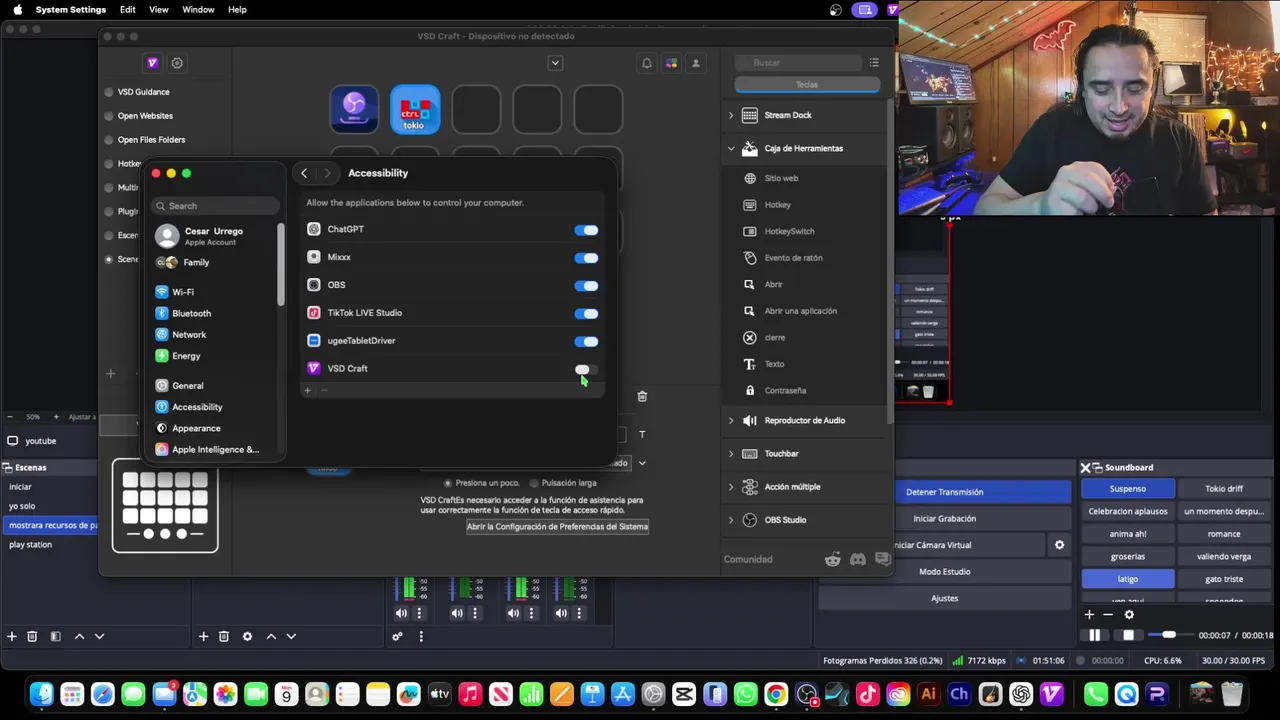The height and width of the screenshot is (720, 1280).
Task: Stop the Soundboard playback
Action: pos(1129,635)
